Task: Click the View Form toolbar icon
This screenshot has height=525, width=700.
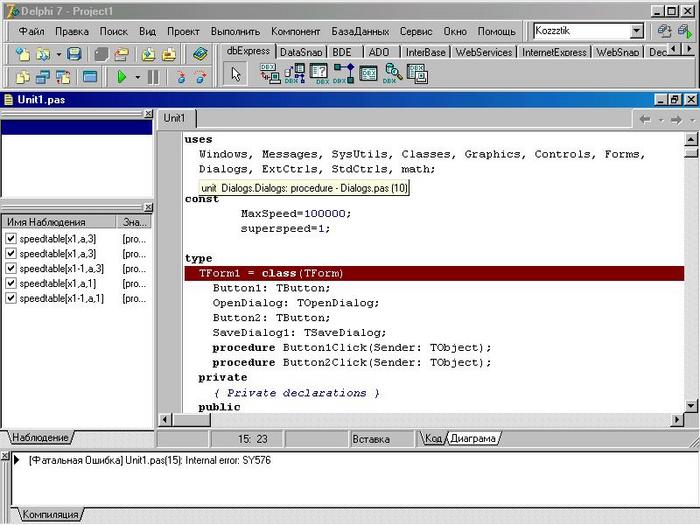Action: coord(43,77)
